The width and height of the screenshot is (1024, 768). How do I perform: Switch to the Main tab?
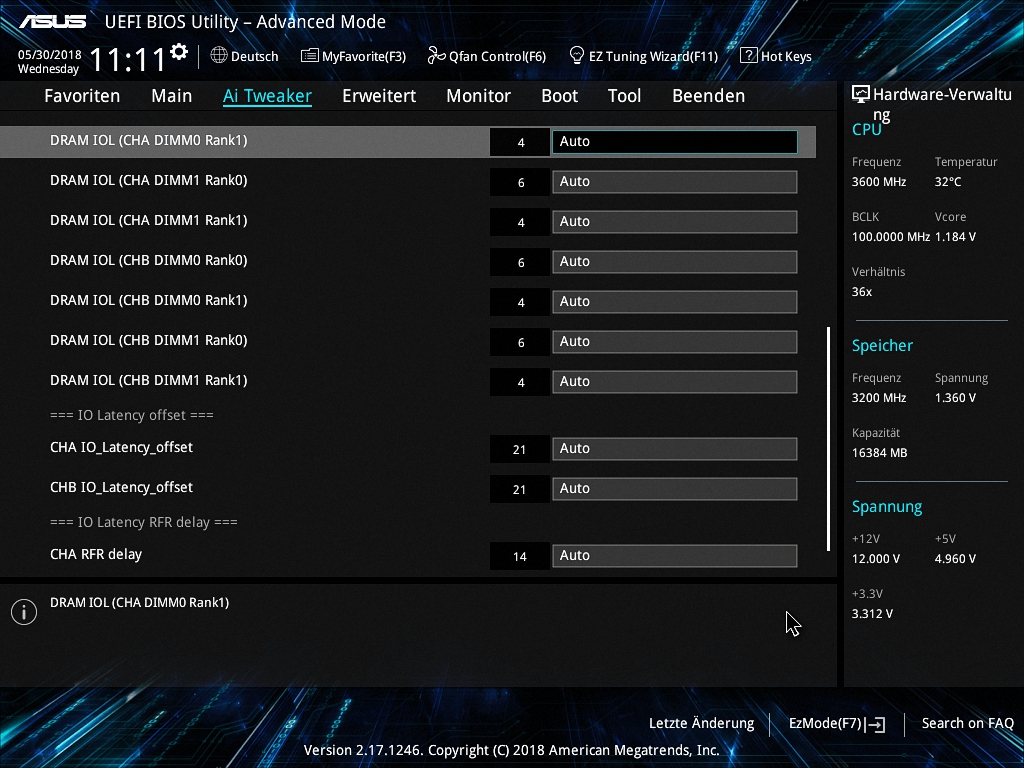[172, 96]
